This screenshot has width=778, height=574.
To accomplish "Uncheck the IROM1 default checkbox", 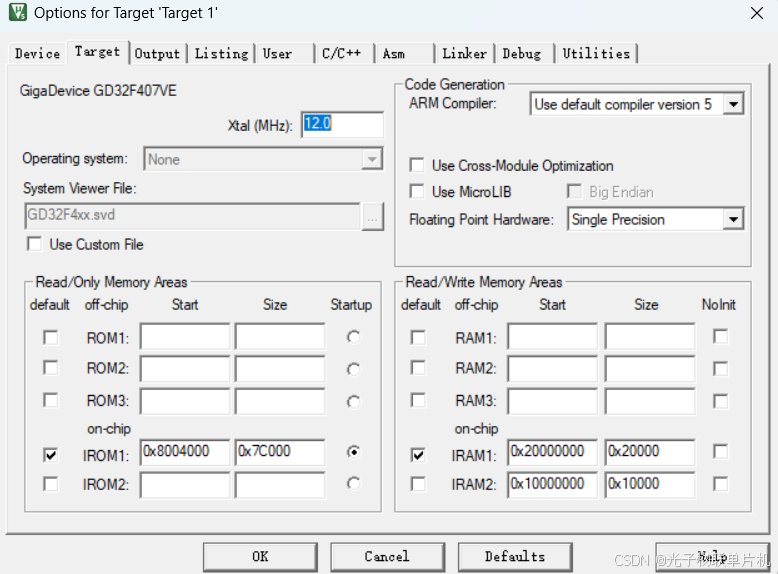I will tap(51, 455).
